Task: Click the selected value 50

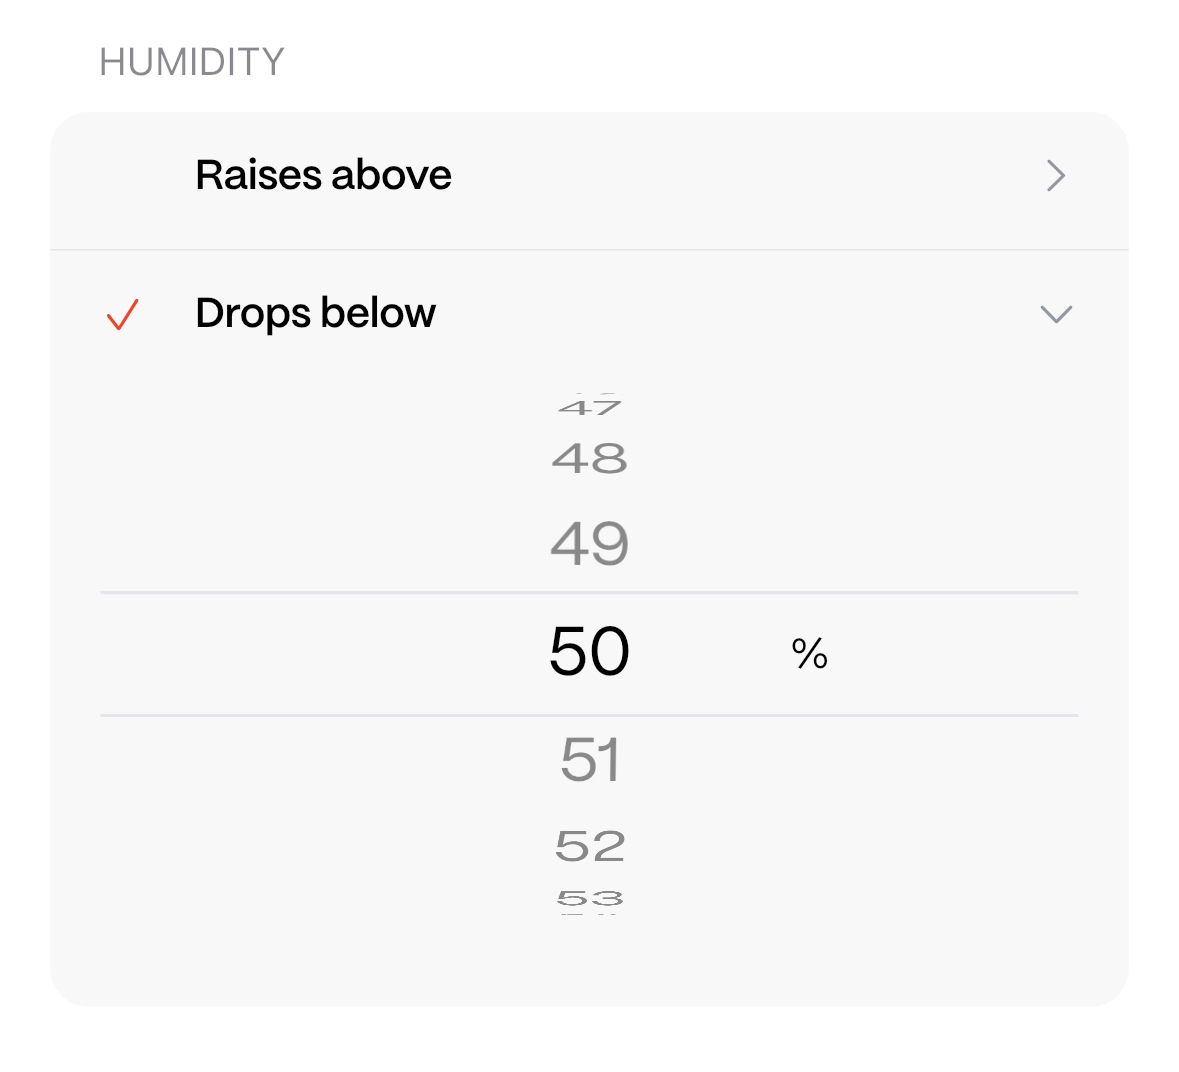Action: tap(590, 653)
